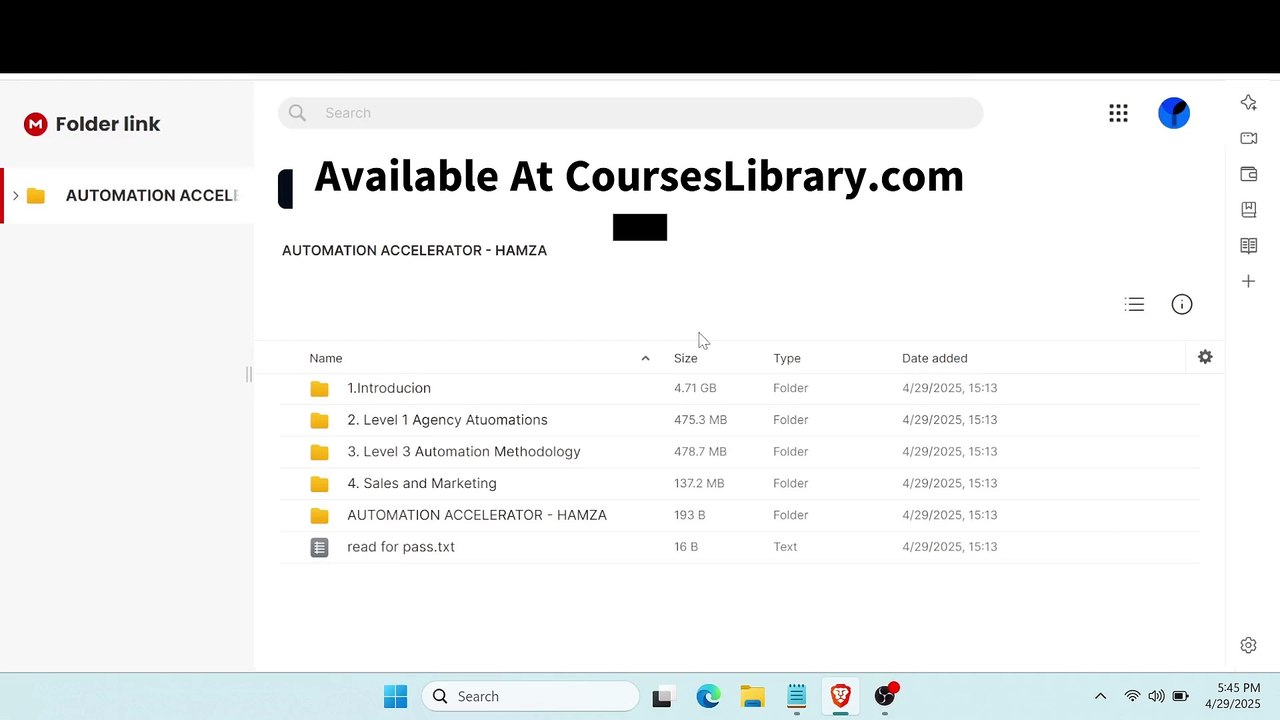1280x720 pixels.
Task: Launch Microsoft Edge from the taskbar
Action: tap(708, 697)
